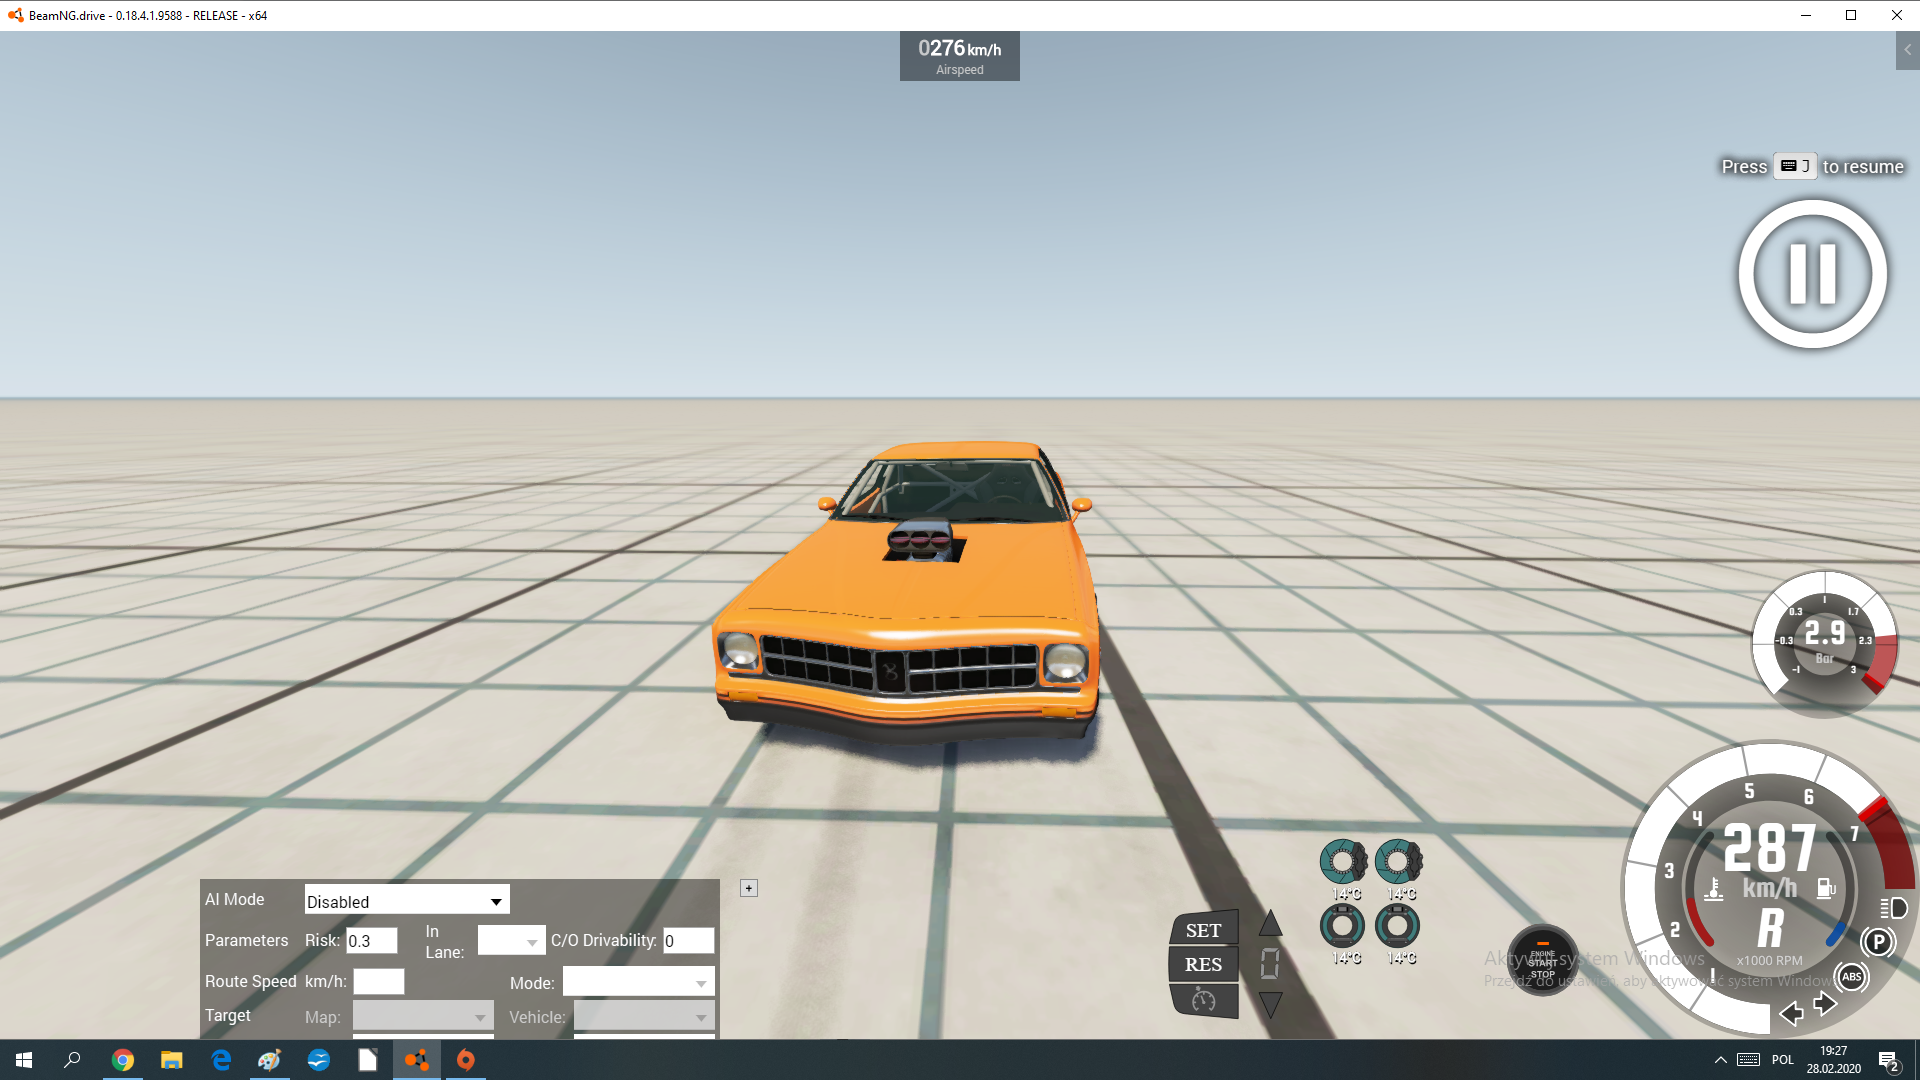Click the touch keyboard tray icon

pos(1749,1060)
